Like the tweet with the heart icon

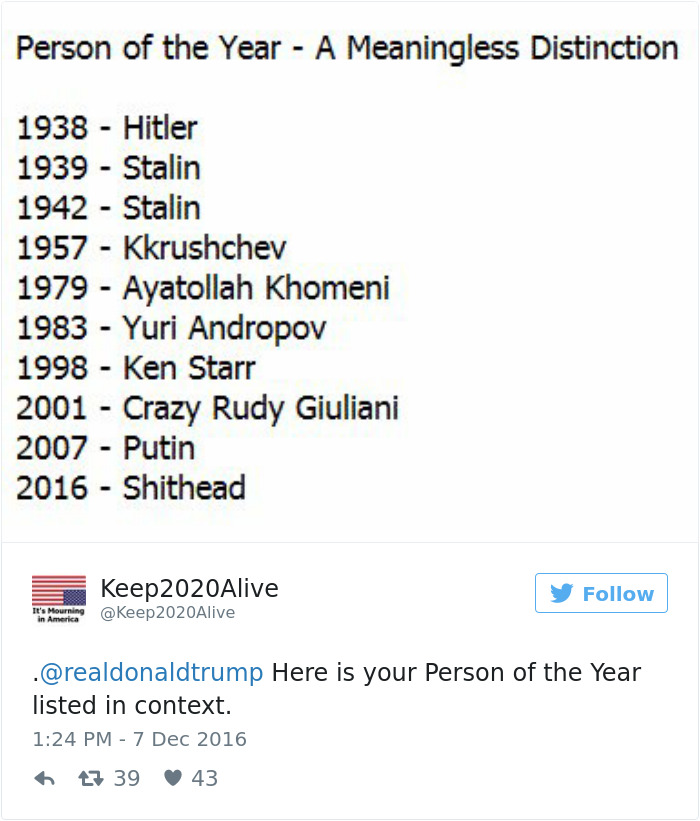pyautogui.click(x=173, y=778)
